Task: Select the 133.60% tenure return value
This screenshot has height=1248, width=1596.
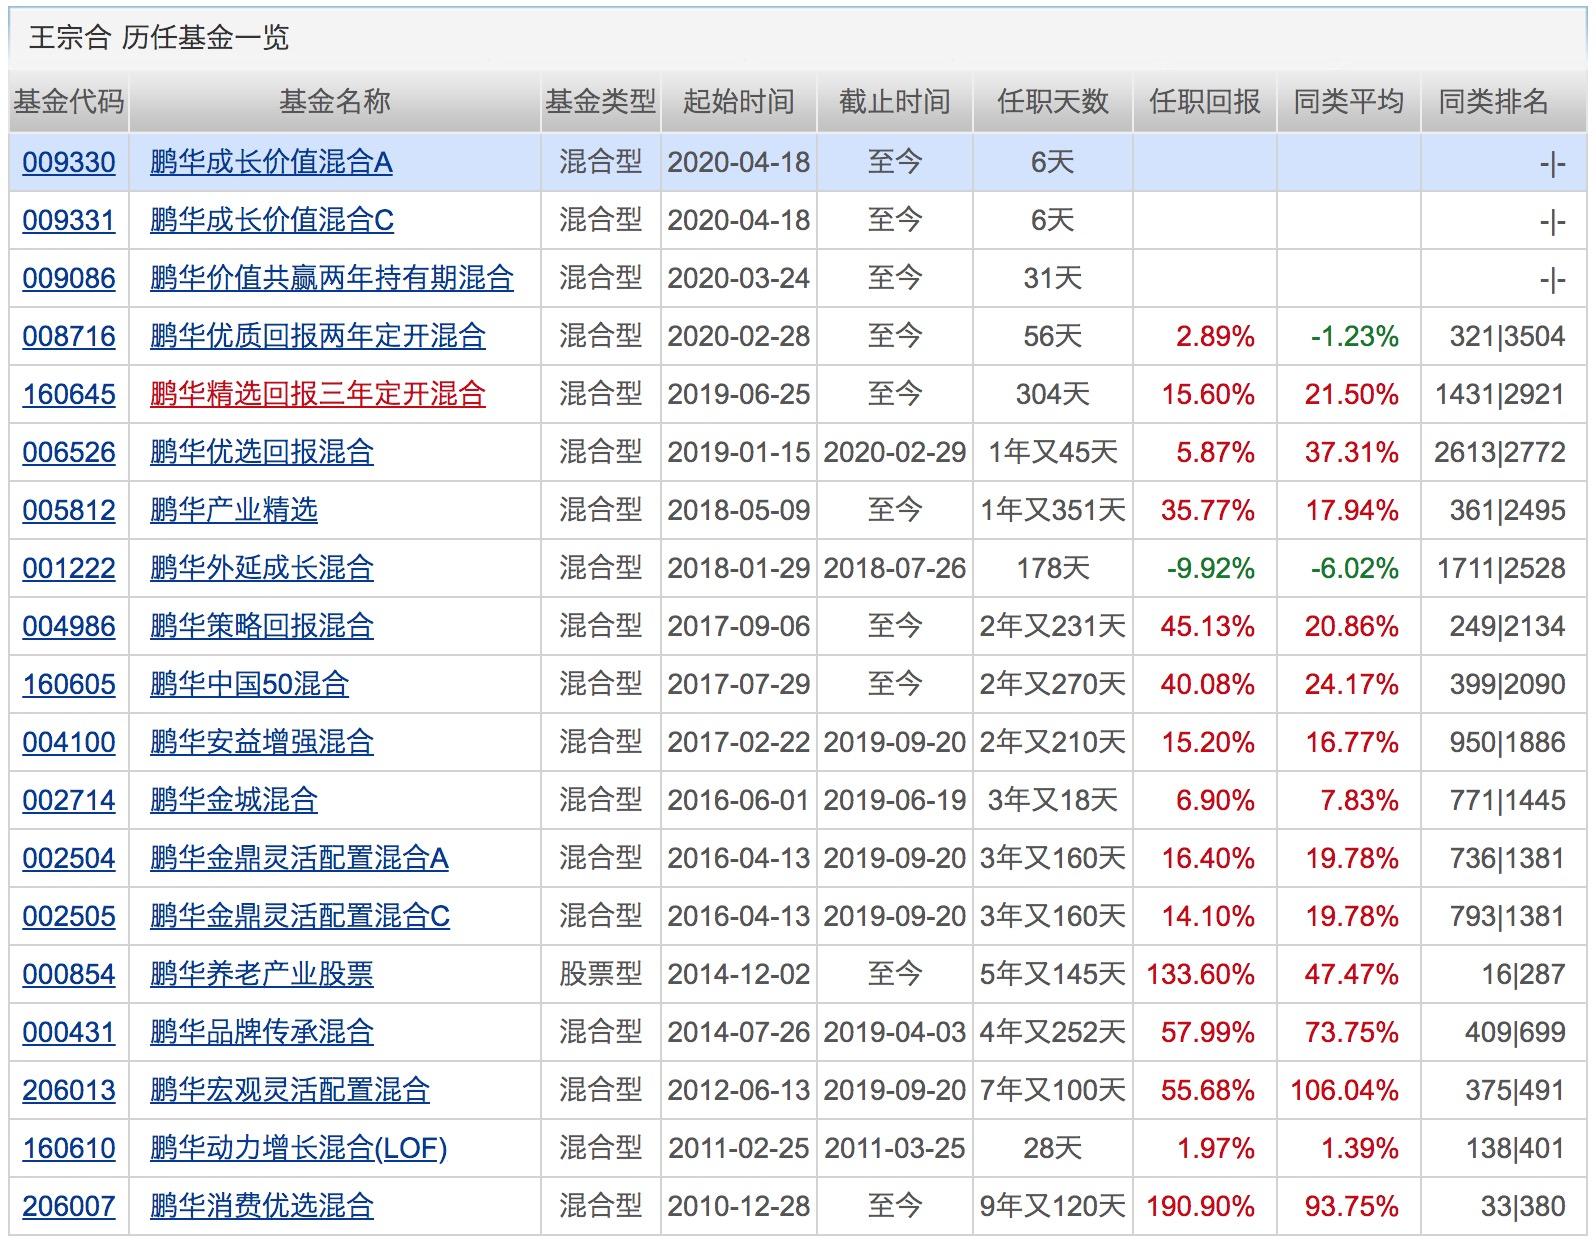Action: [x=1200, y=974]
